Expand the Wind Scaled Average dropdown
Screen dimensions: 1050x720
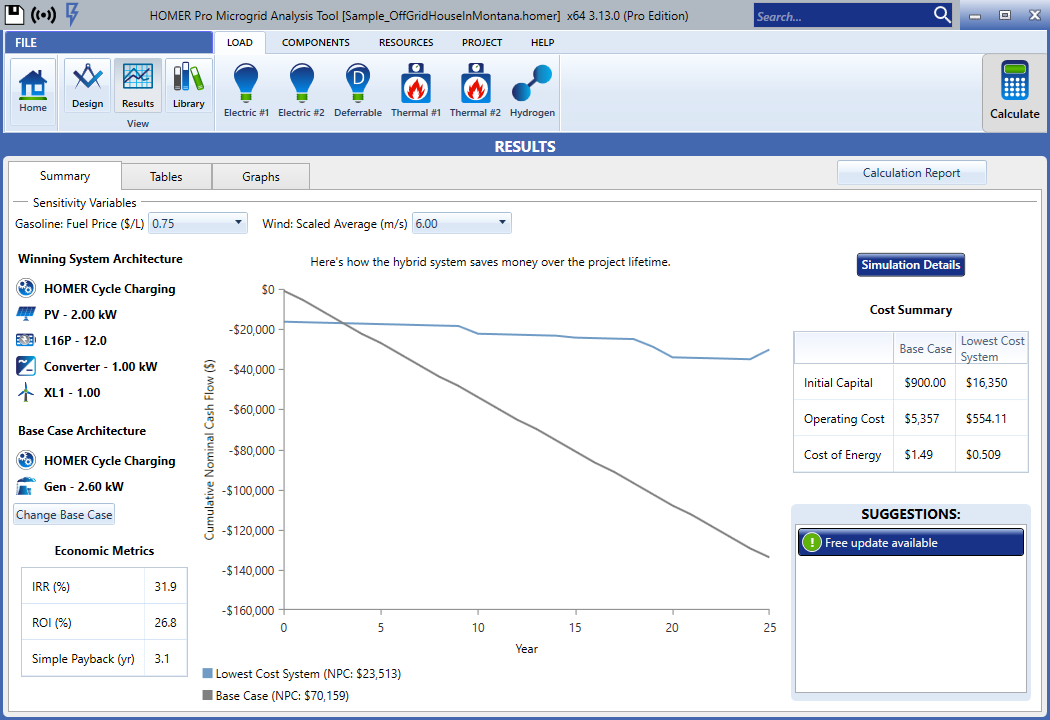click(502, 223)
